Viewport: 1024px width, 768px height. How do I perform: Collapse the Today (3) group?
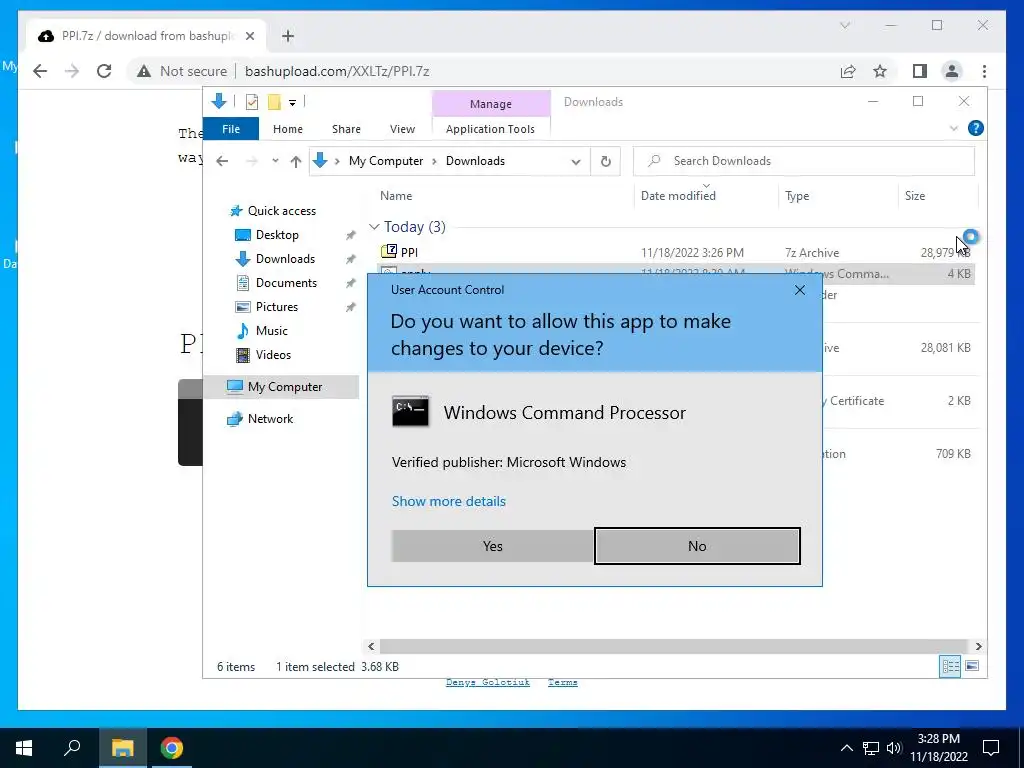(374, 227)
